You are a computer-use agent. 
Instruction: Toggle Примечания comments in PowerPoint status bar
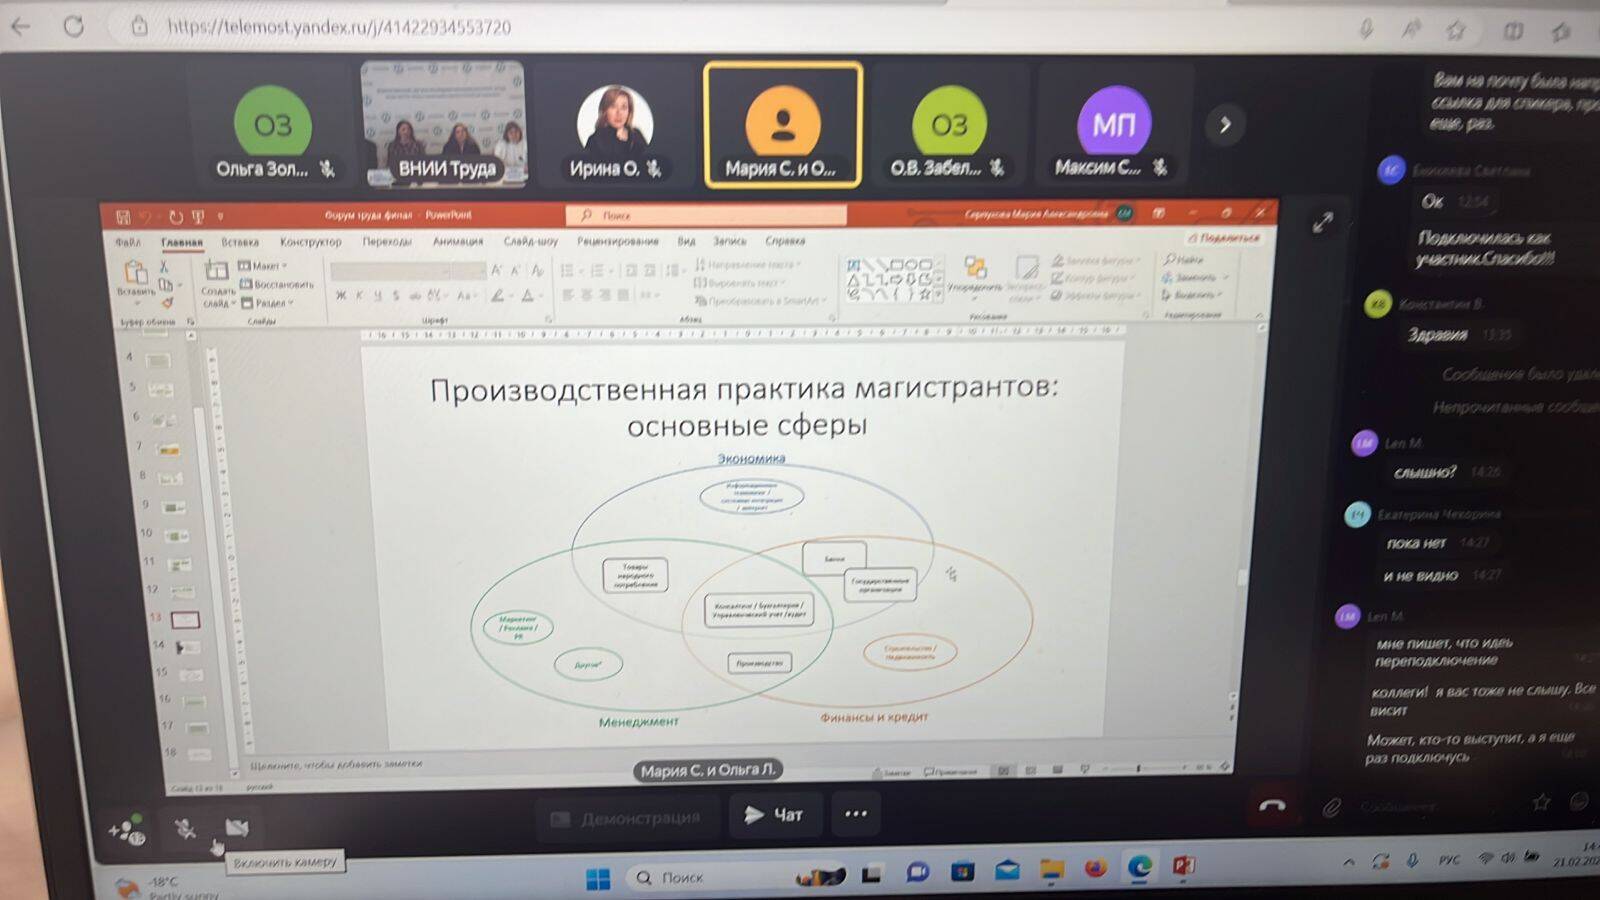pos(951,772)
